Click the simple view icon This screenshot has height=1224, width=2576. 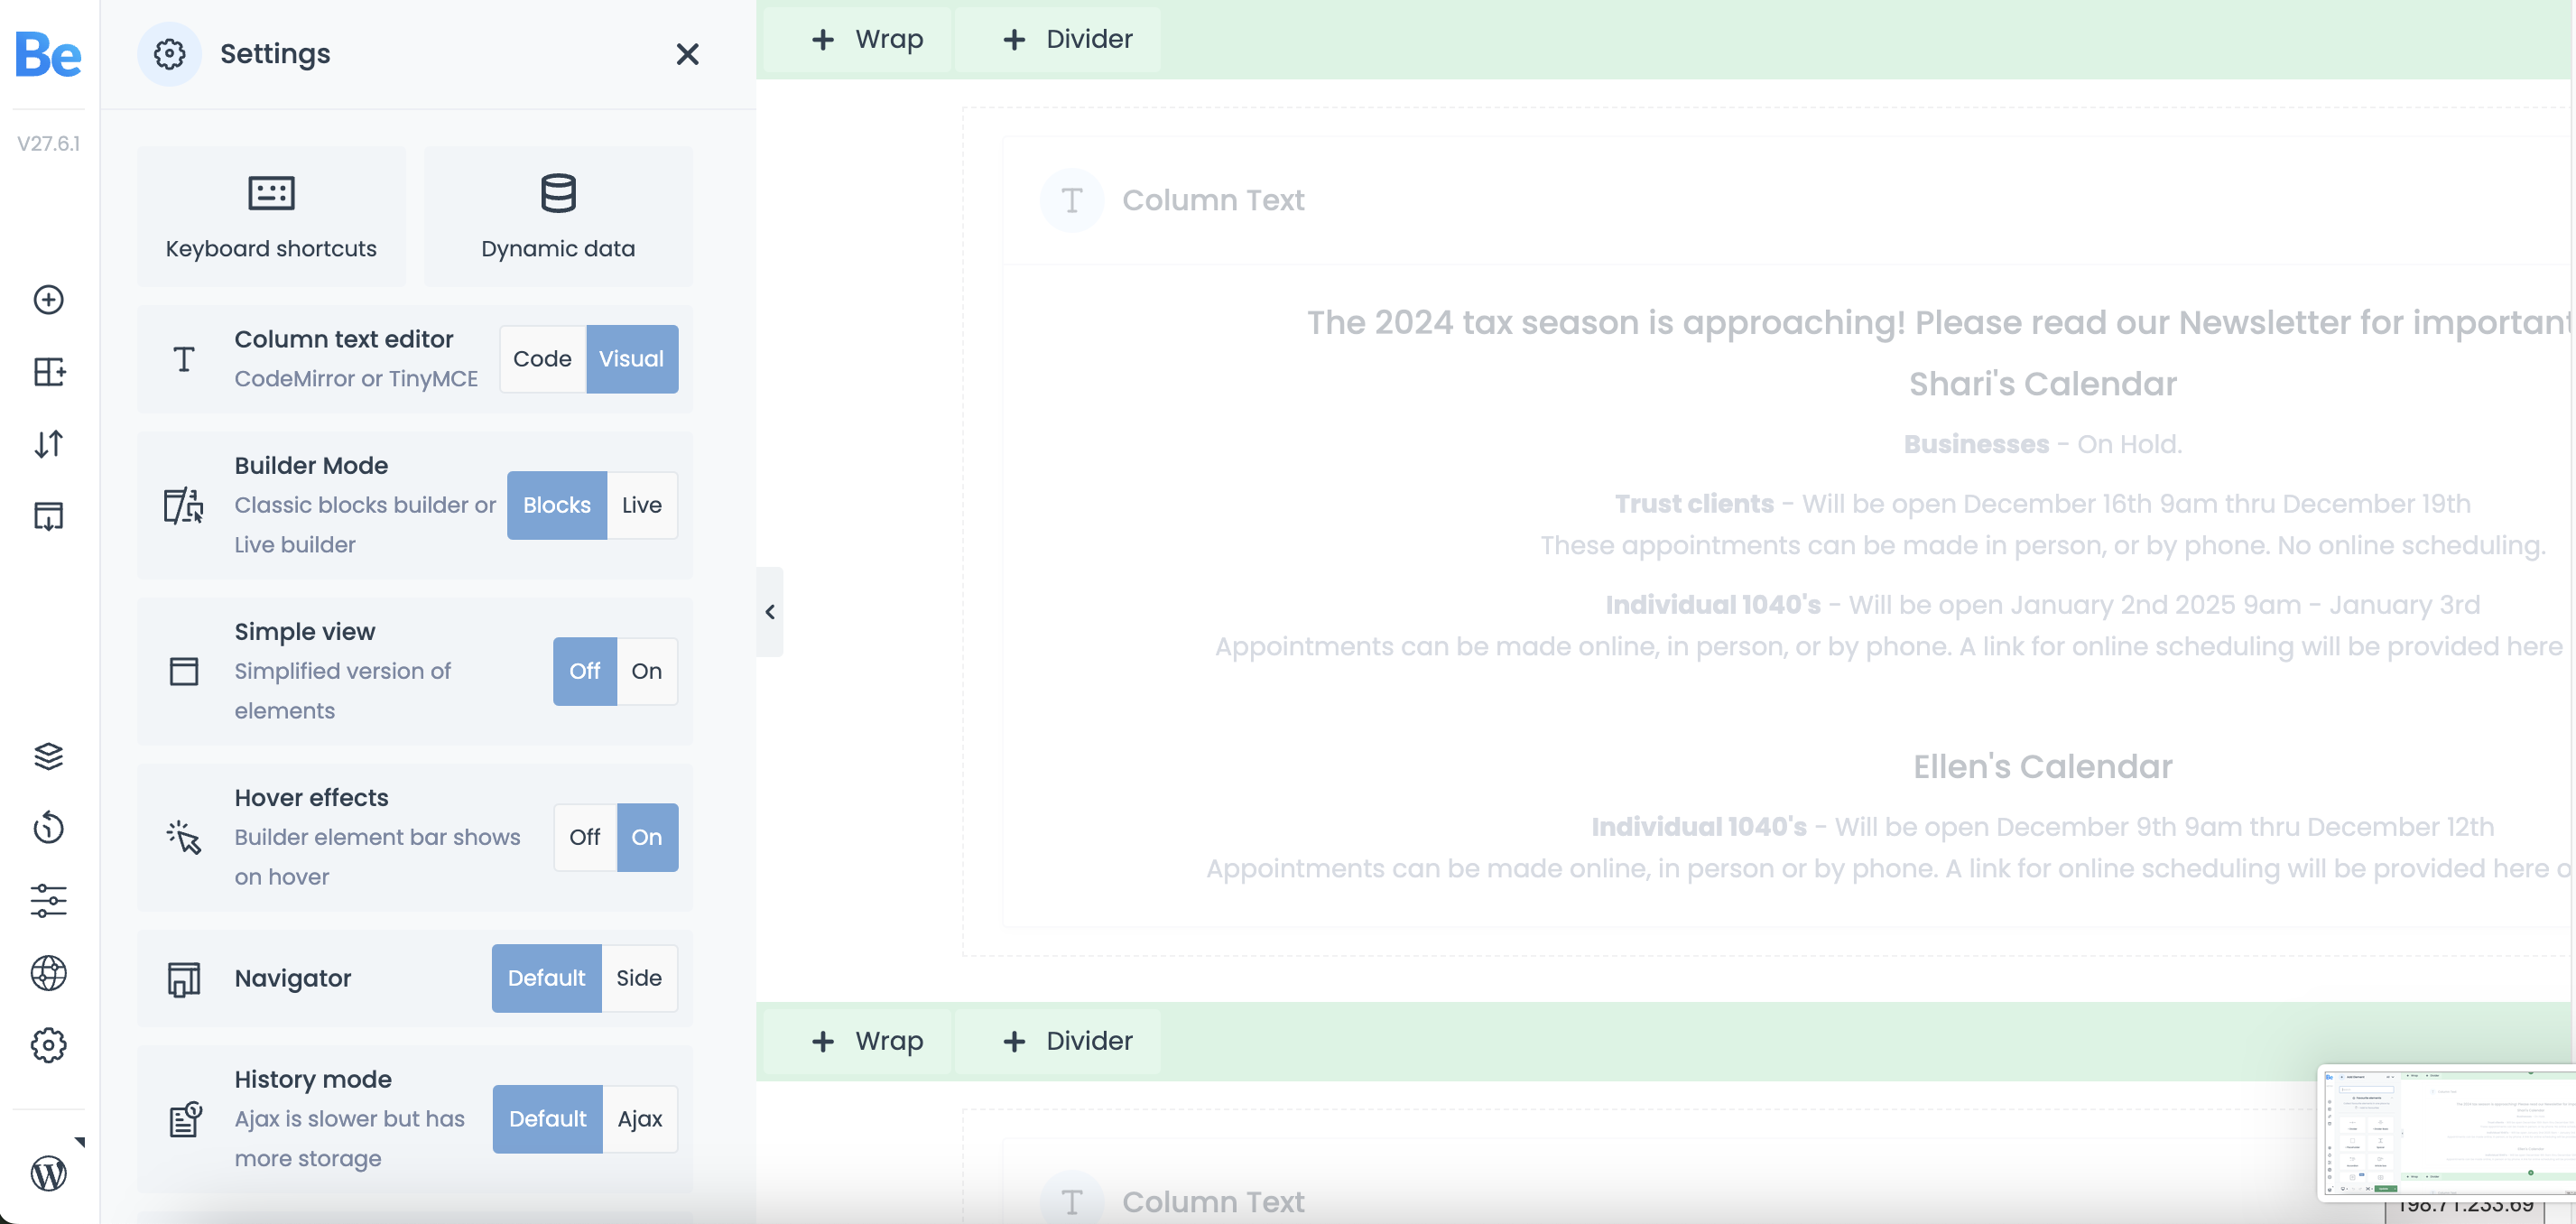184,671
